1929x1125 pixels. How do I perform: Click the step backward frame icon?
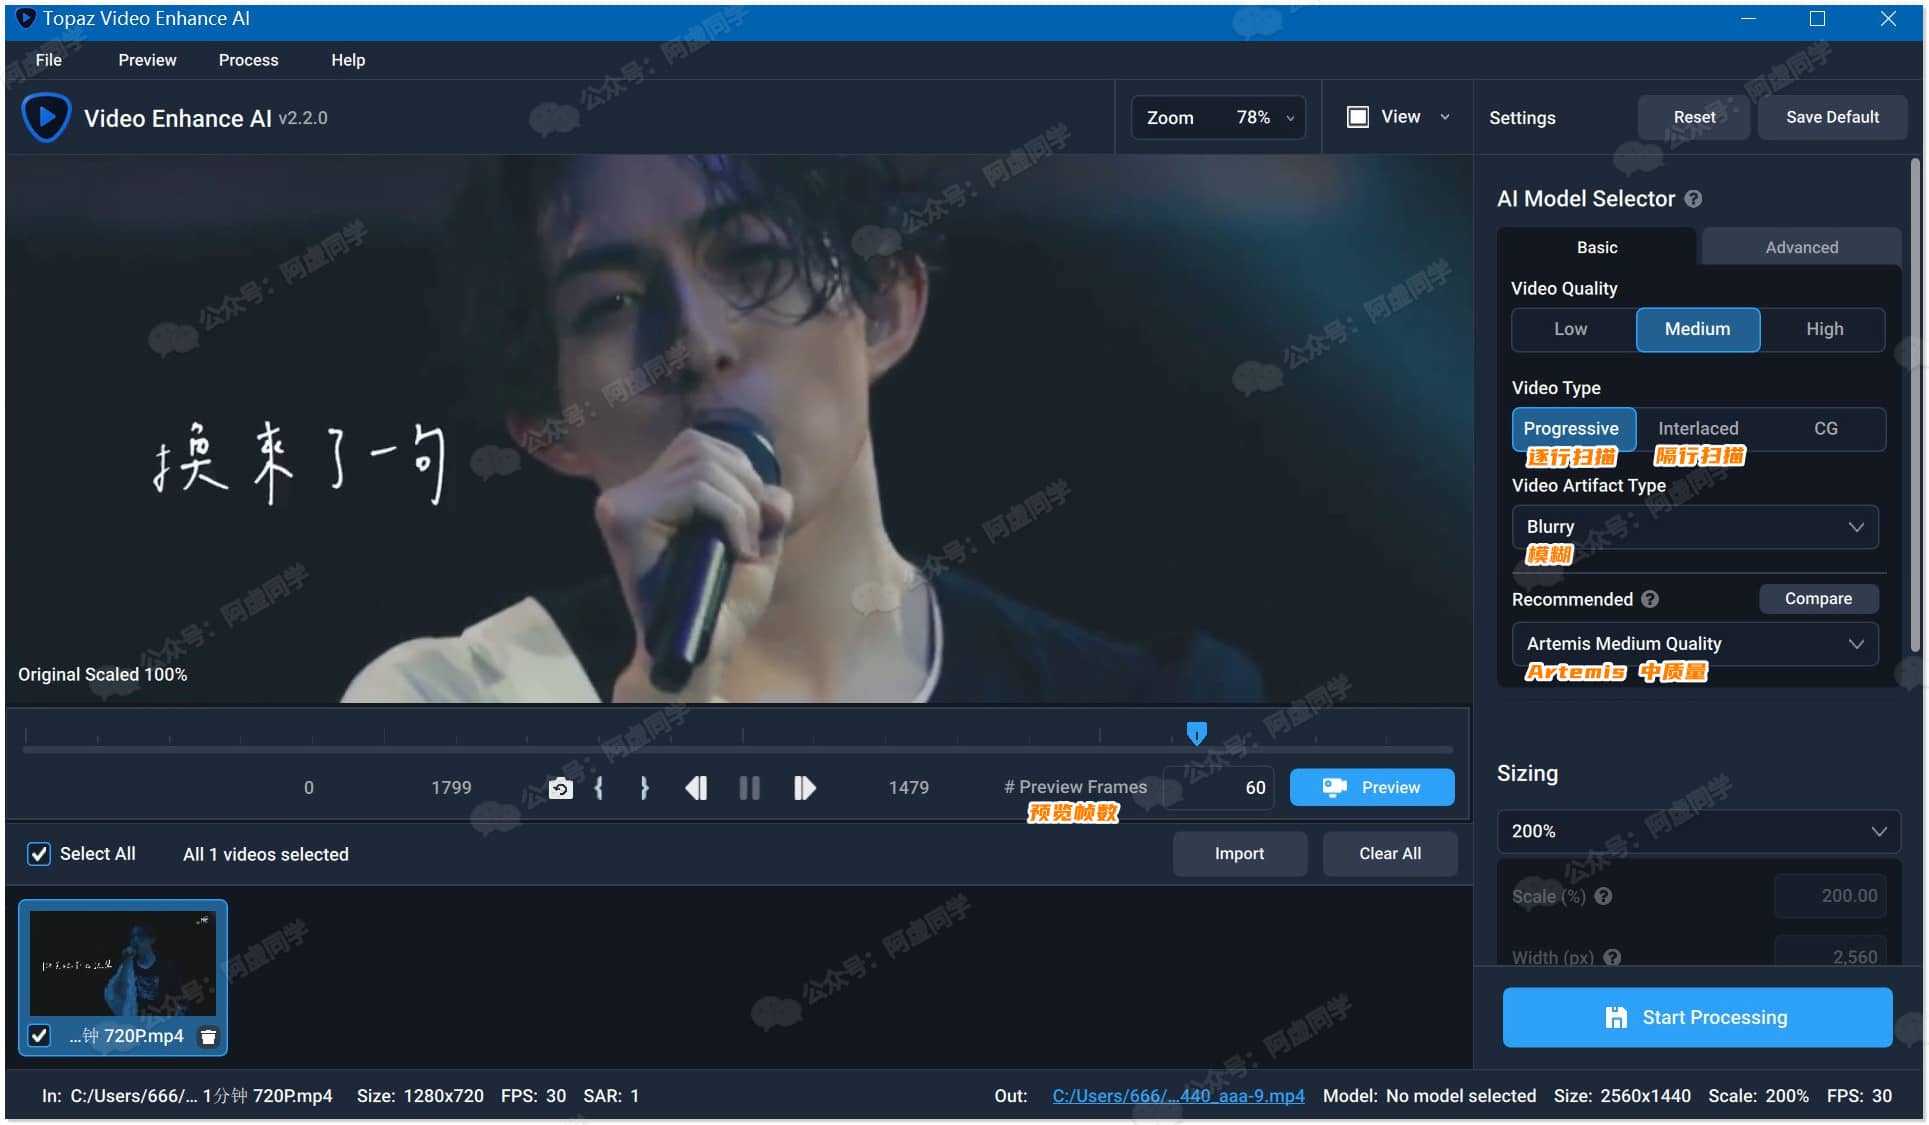(697, 788)
